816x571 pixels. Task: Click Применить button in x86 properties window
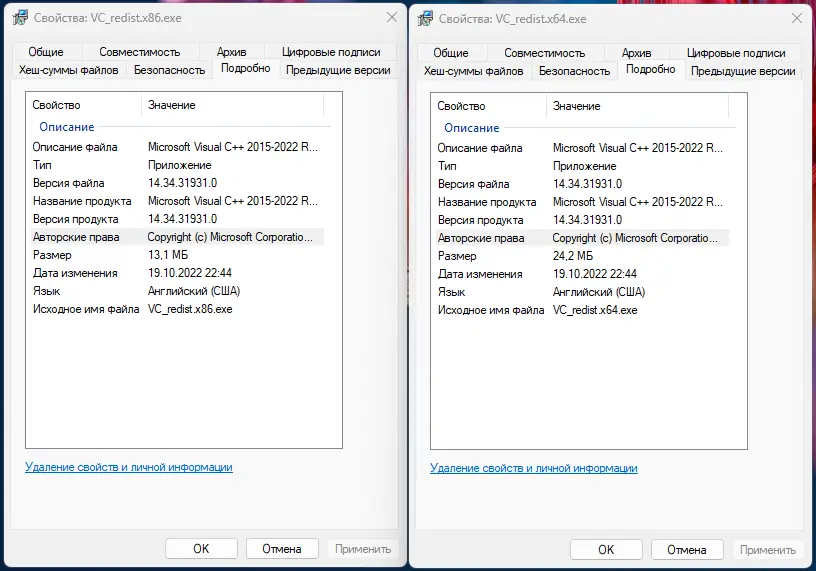pyautogui.click(x=363, y=549)
